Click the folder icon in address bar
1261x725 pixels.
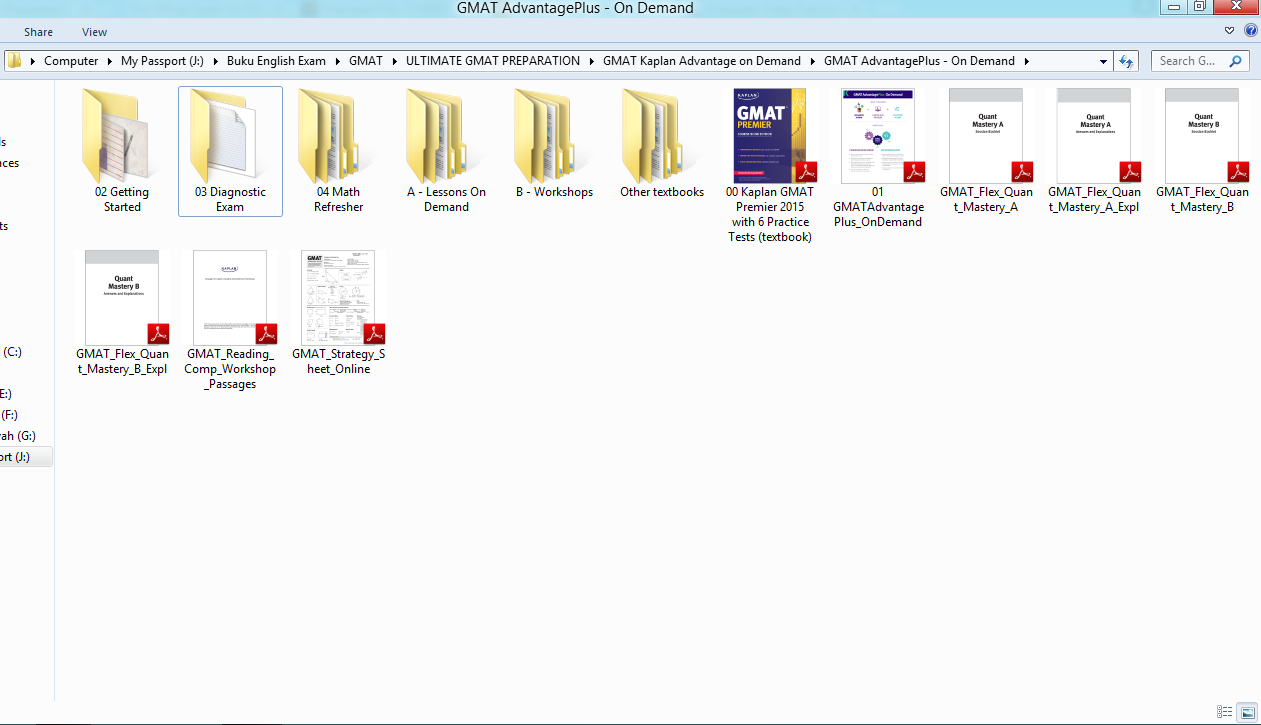pyautogui.click(x=14, y=60)
